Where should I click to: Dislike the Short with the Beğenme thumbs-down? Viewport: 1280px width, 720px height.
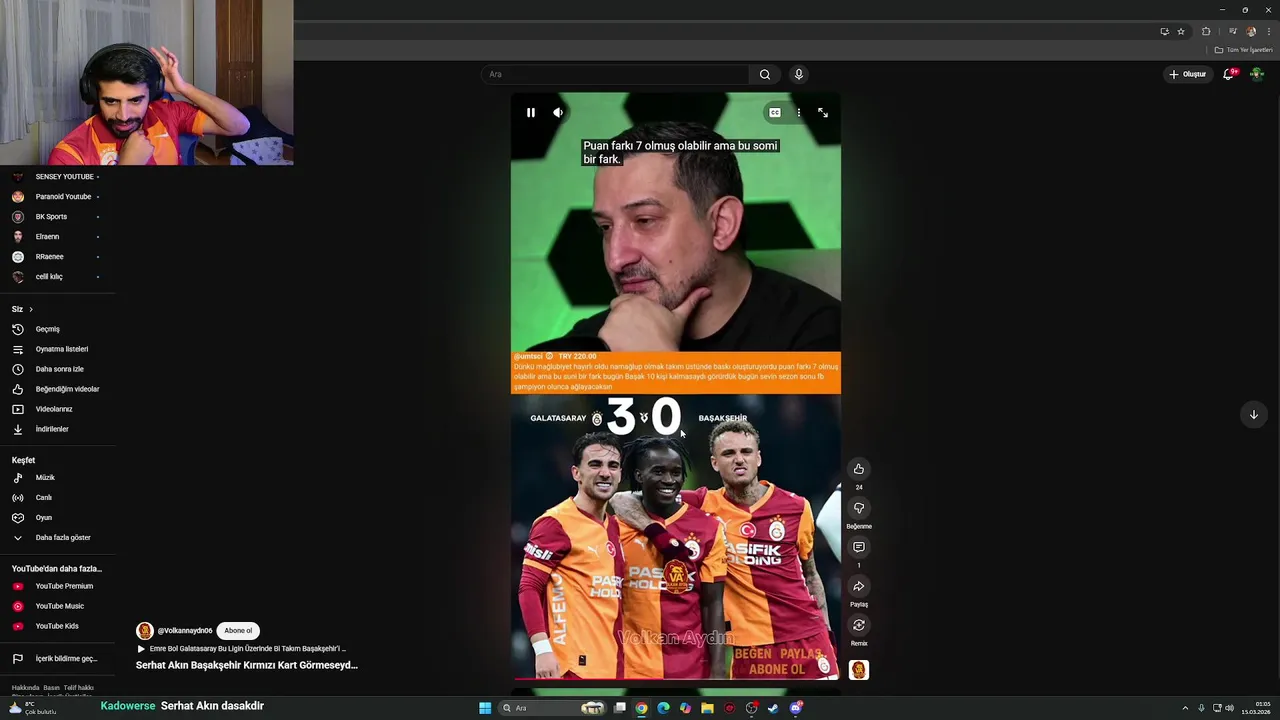(858, 508)
